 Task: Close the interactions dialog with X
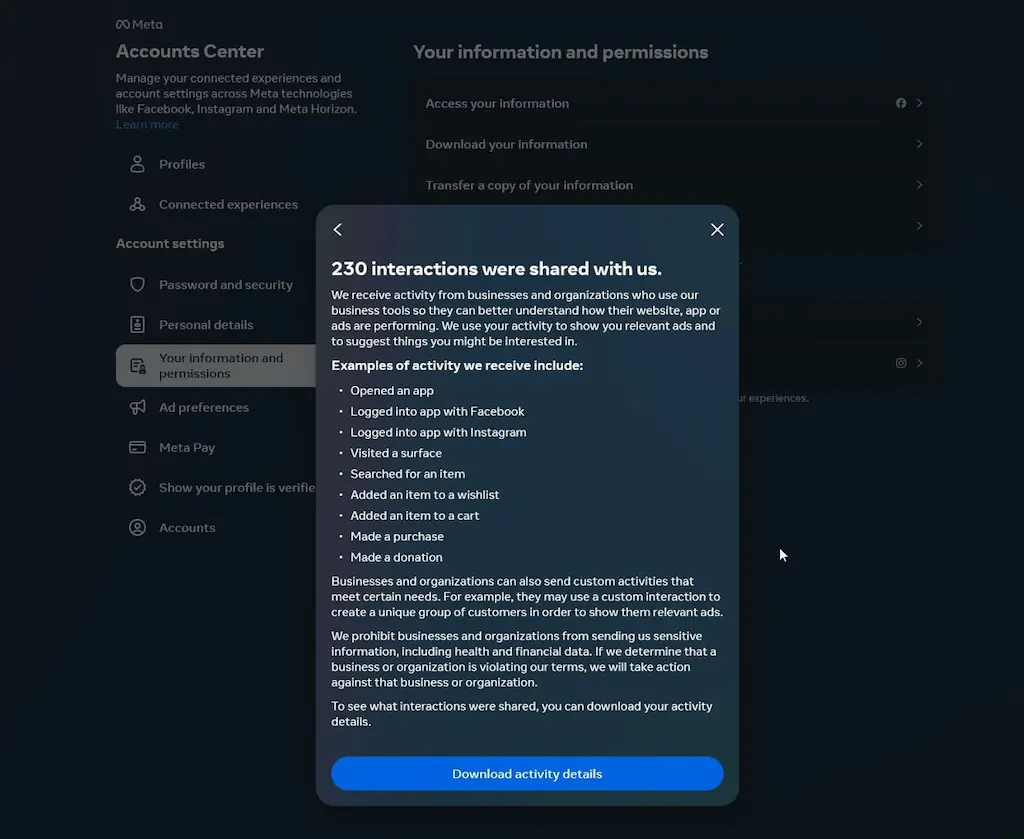717,230
